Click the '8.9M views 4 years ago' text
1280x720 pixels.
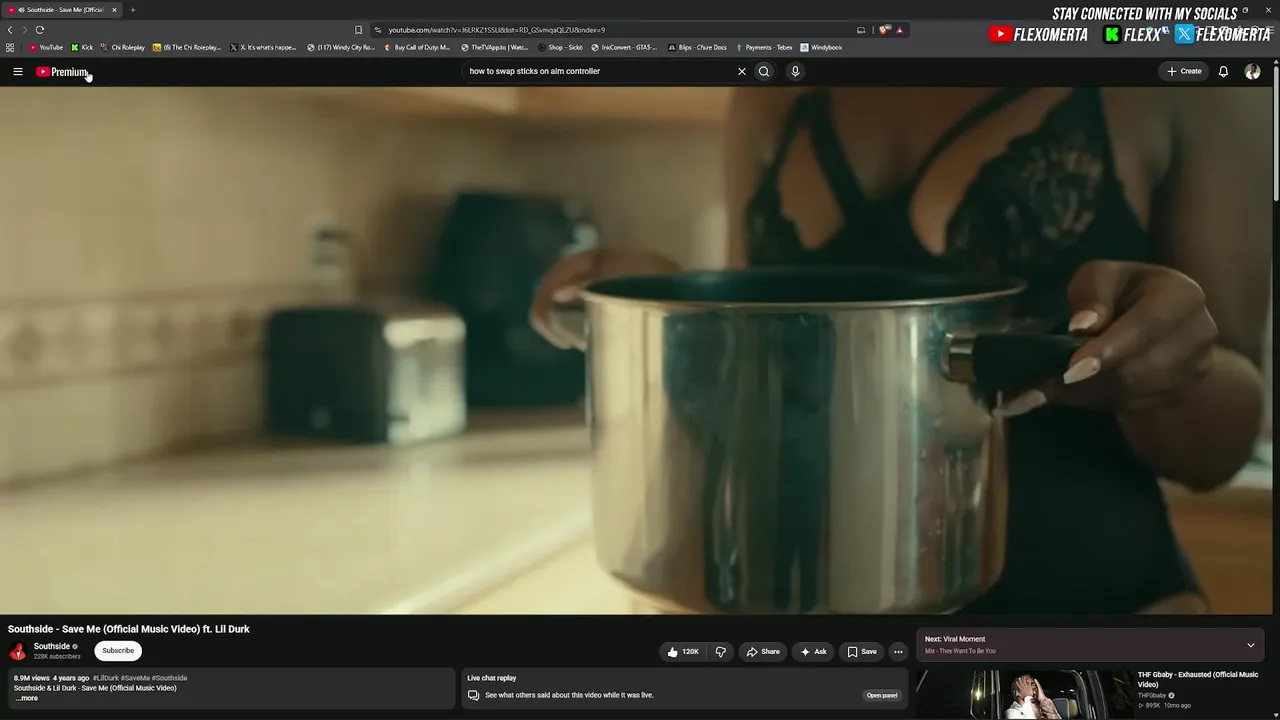(x=51, y=678)
